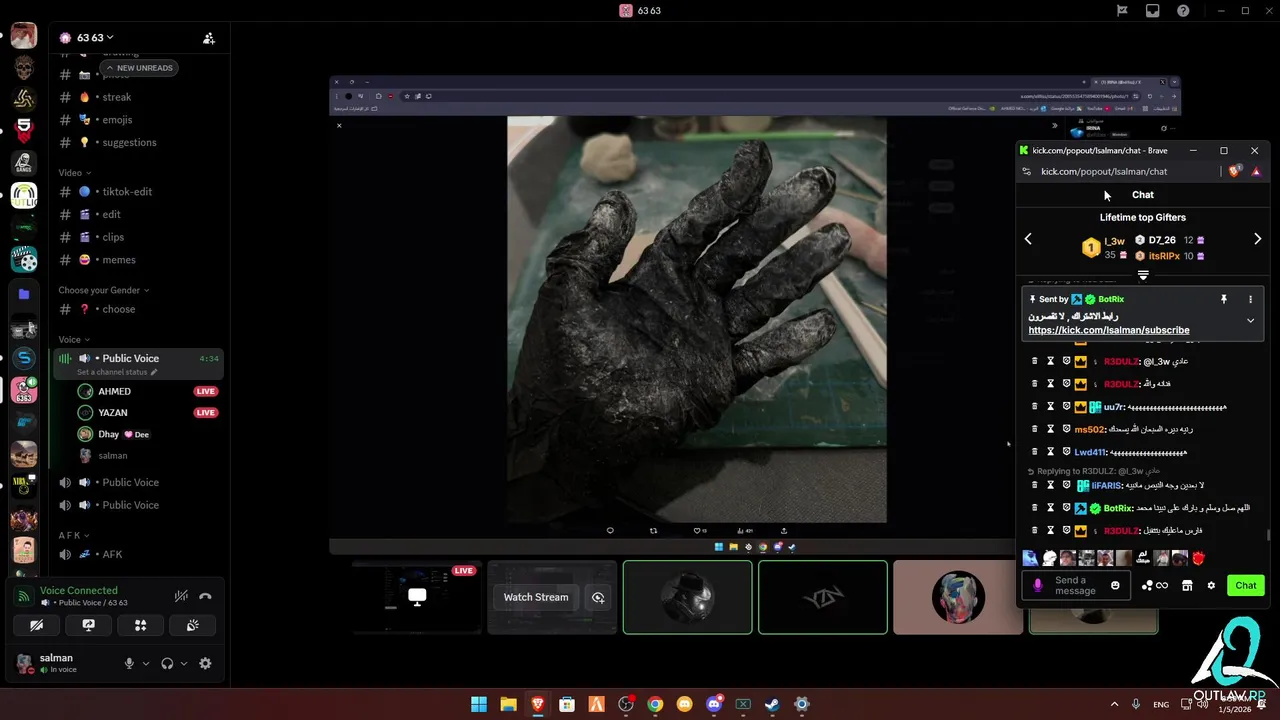Set a channel status for Public Voice
Image resolution: width=1280 pixels, height=720 pixels.
tap(117, 372)
